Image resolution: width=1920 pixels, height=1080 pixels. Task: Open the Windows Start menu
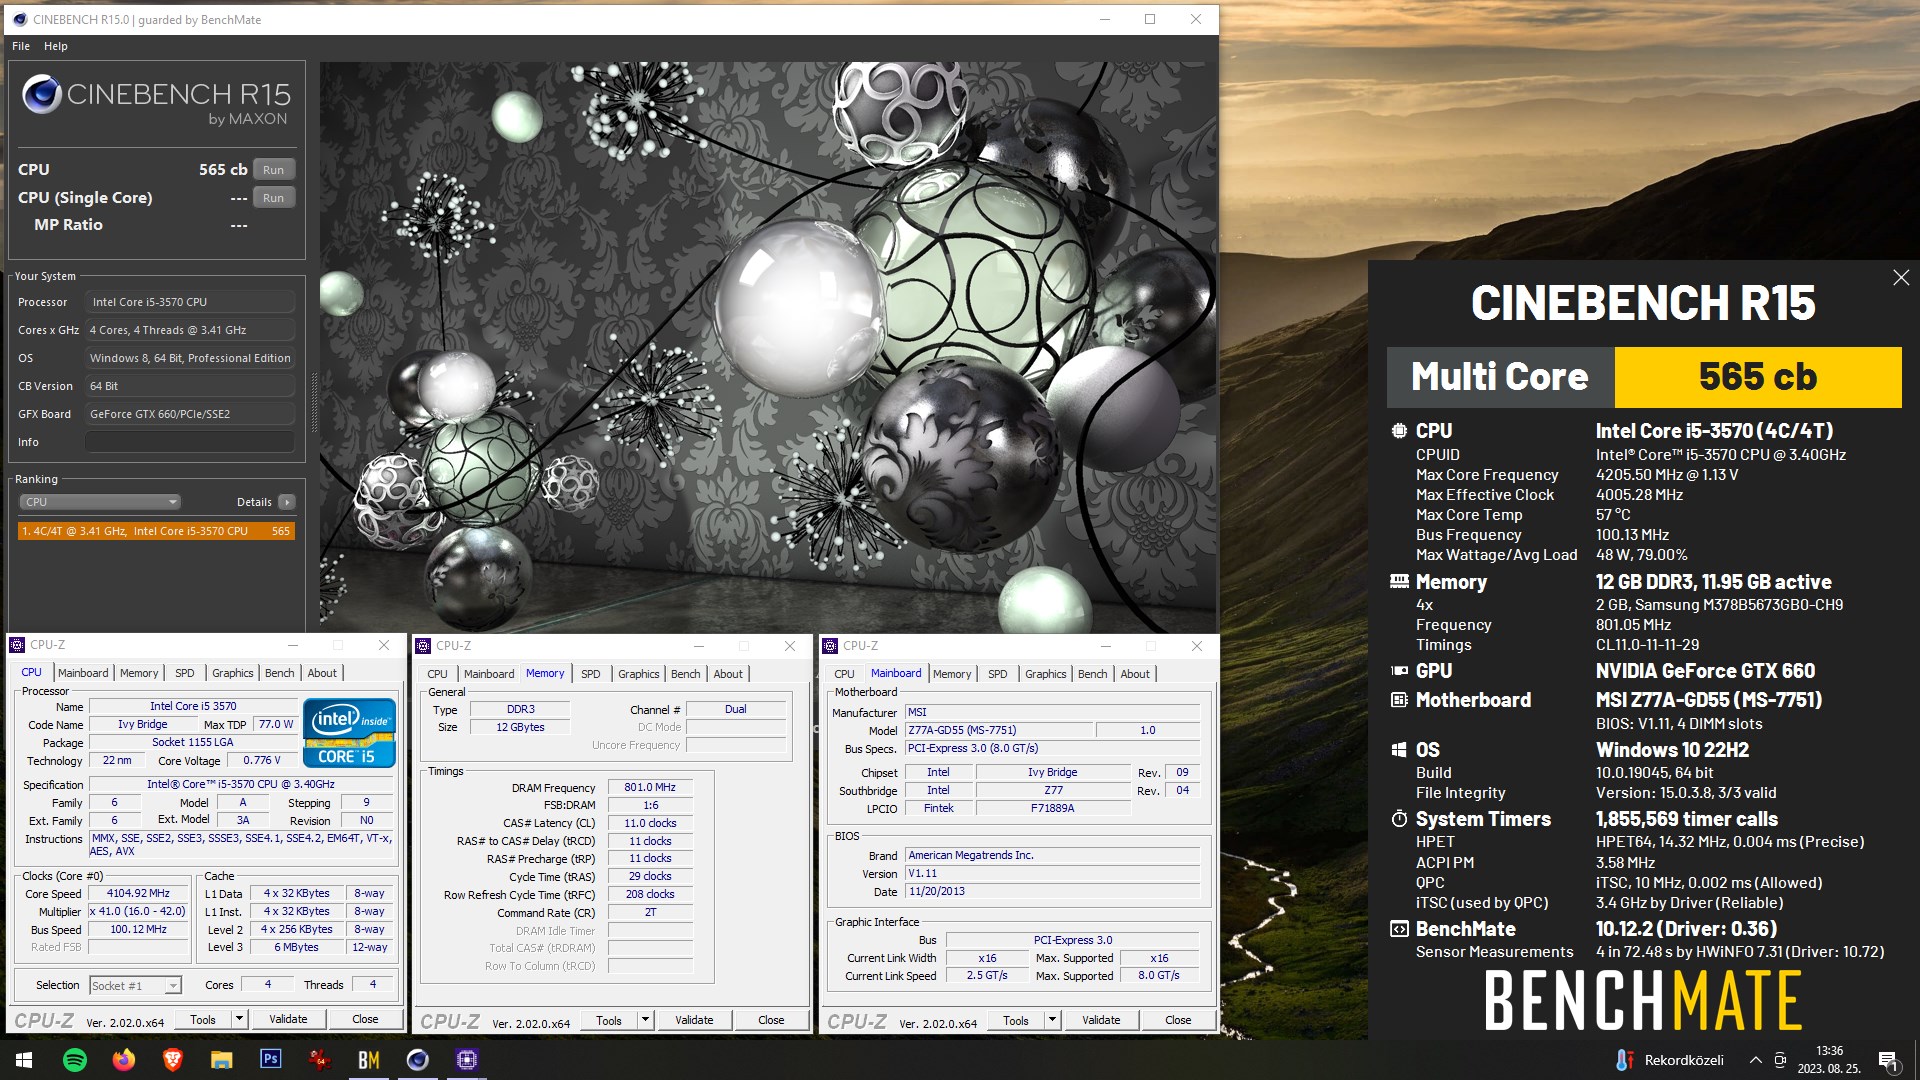(x=24, y=1060)
